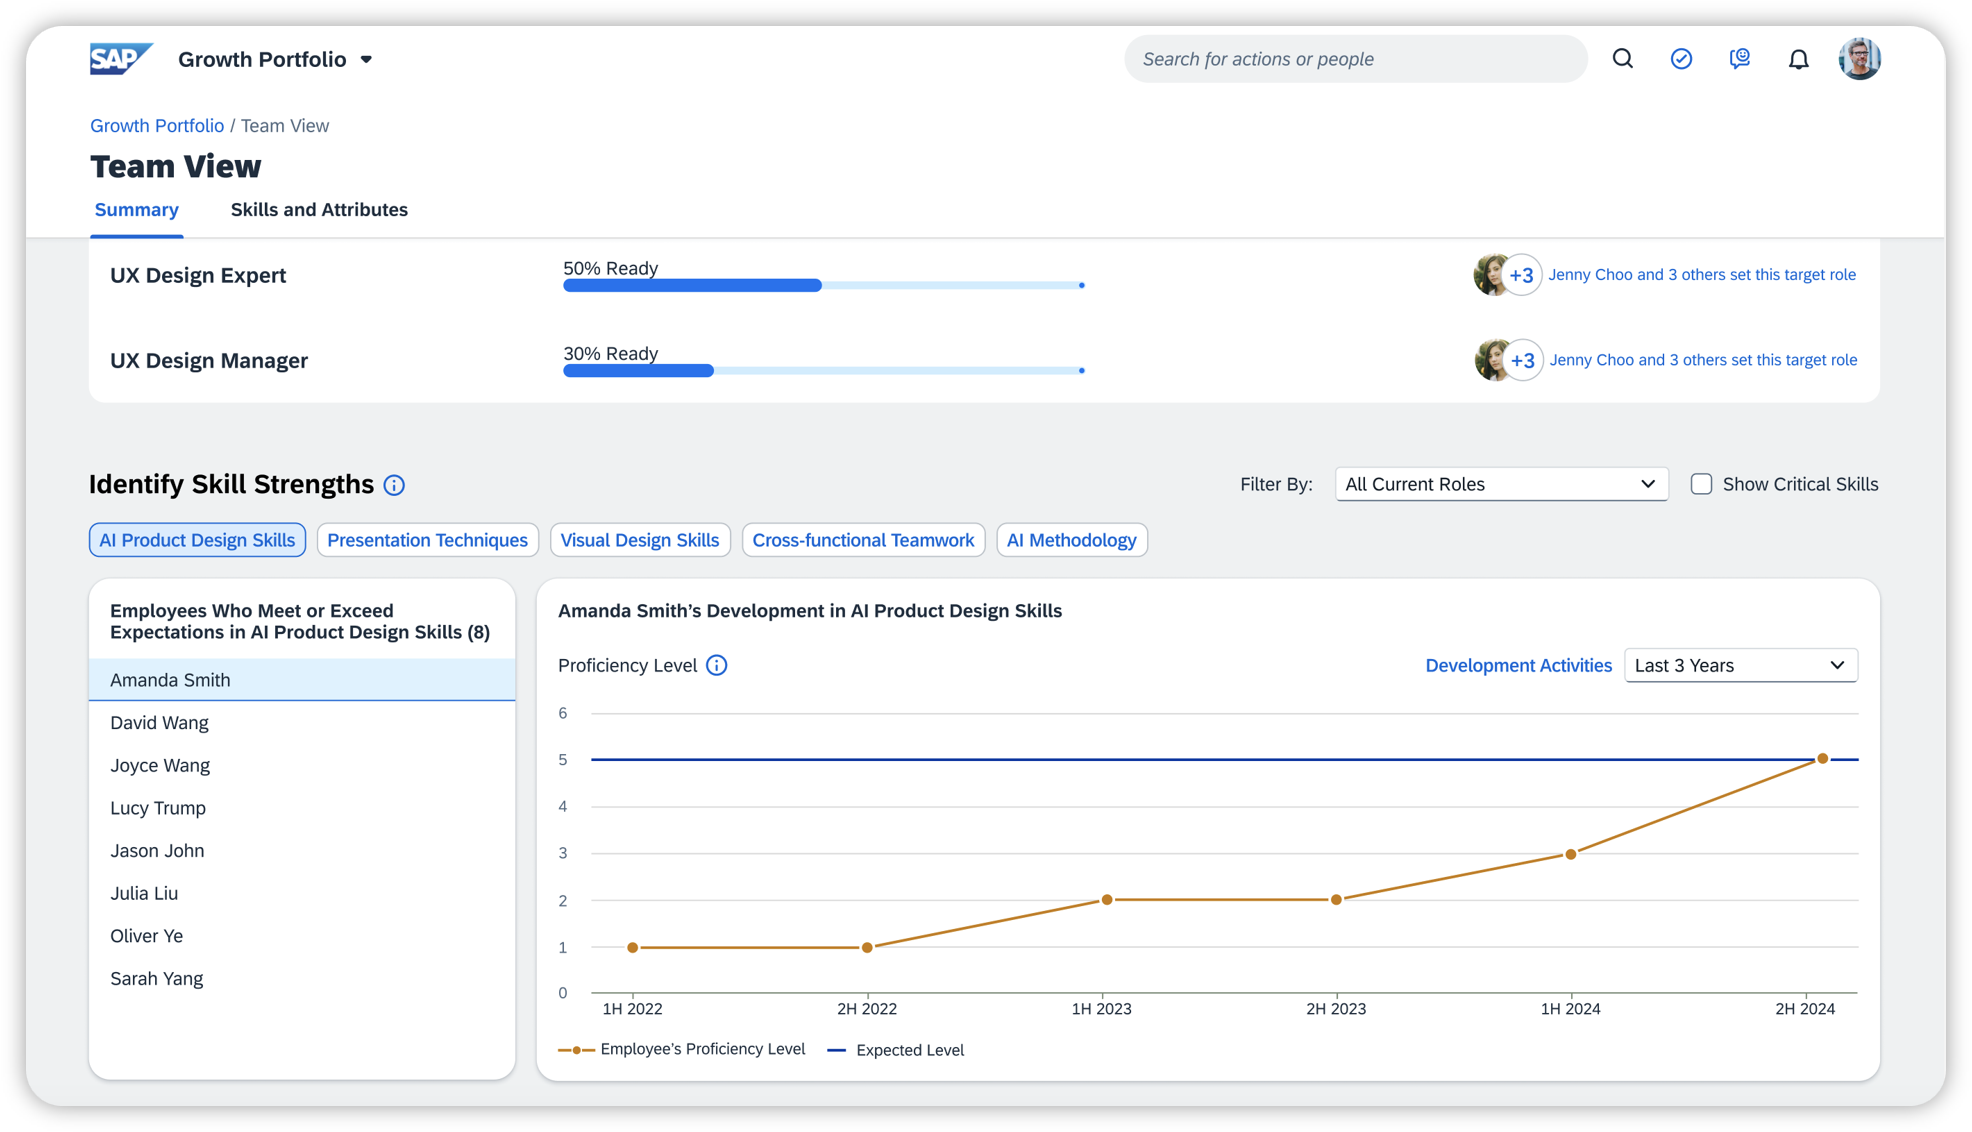Image resolution: width=1972 pixels, height=1132 pixels.
Task: Open the chat support icon in header
Action: (x=1739, y=59)
